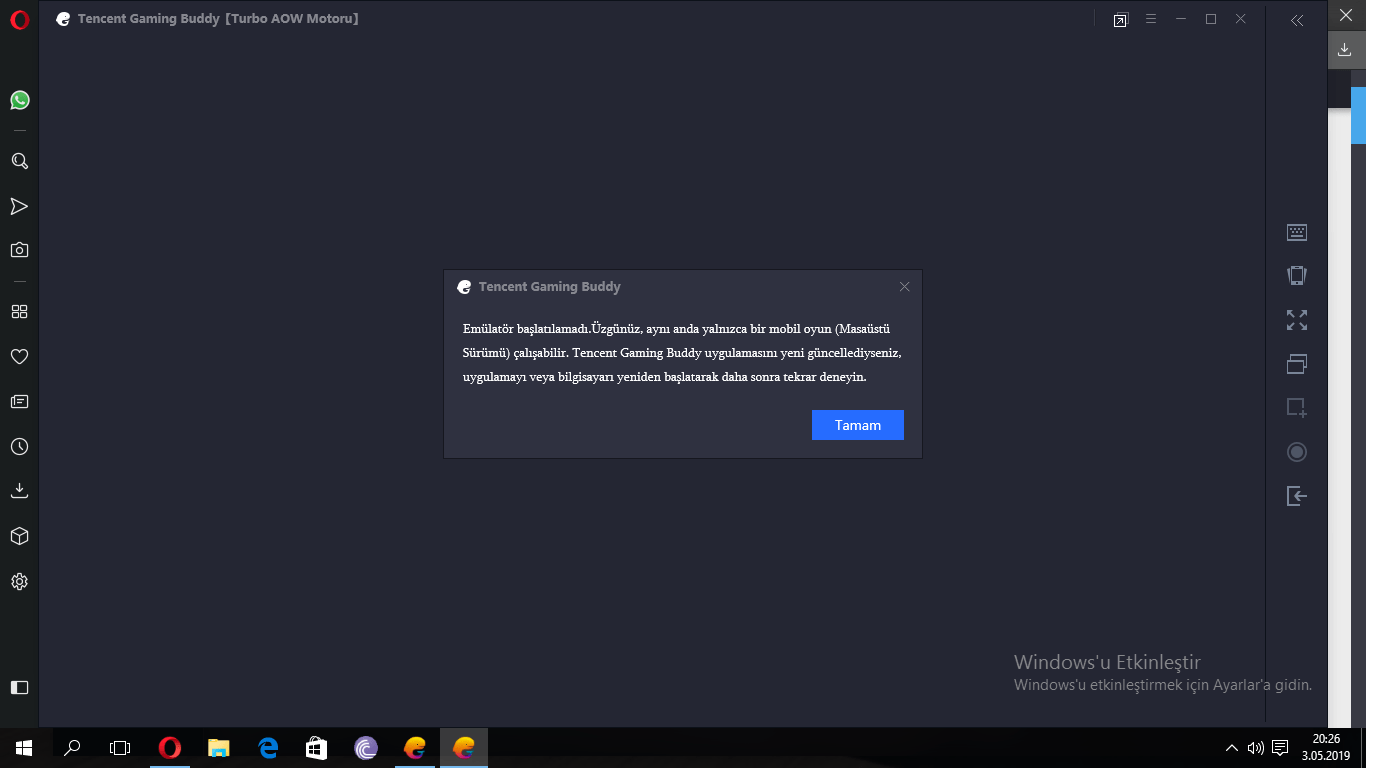Open keyboard mapping in Gaming Buddy toolbar
Screen dimensions: 1382x768
(x=1297, y=232)
